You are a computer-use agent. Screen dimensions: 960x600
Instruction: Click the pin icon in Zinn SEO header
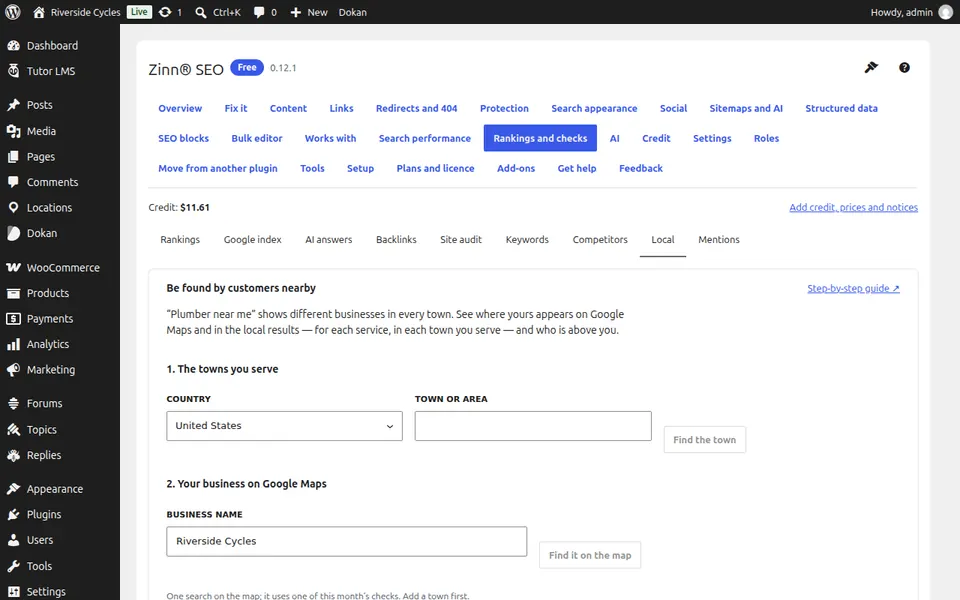pos(871,67)
